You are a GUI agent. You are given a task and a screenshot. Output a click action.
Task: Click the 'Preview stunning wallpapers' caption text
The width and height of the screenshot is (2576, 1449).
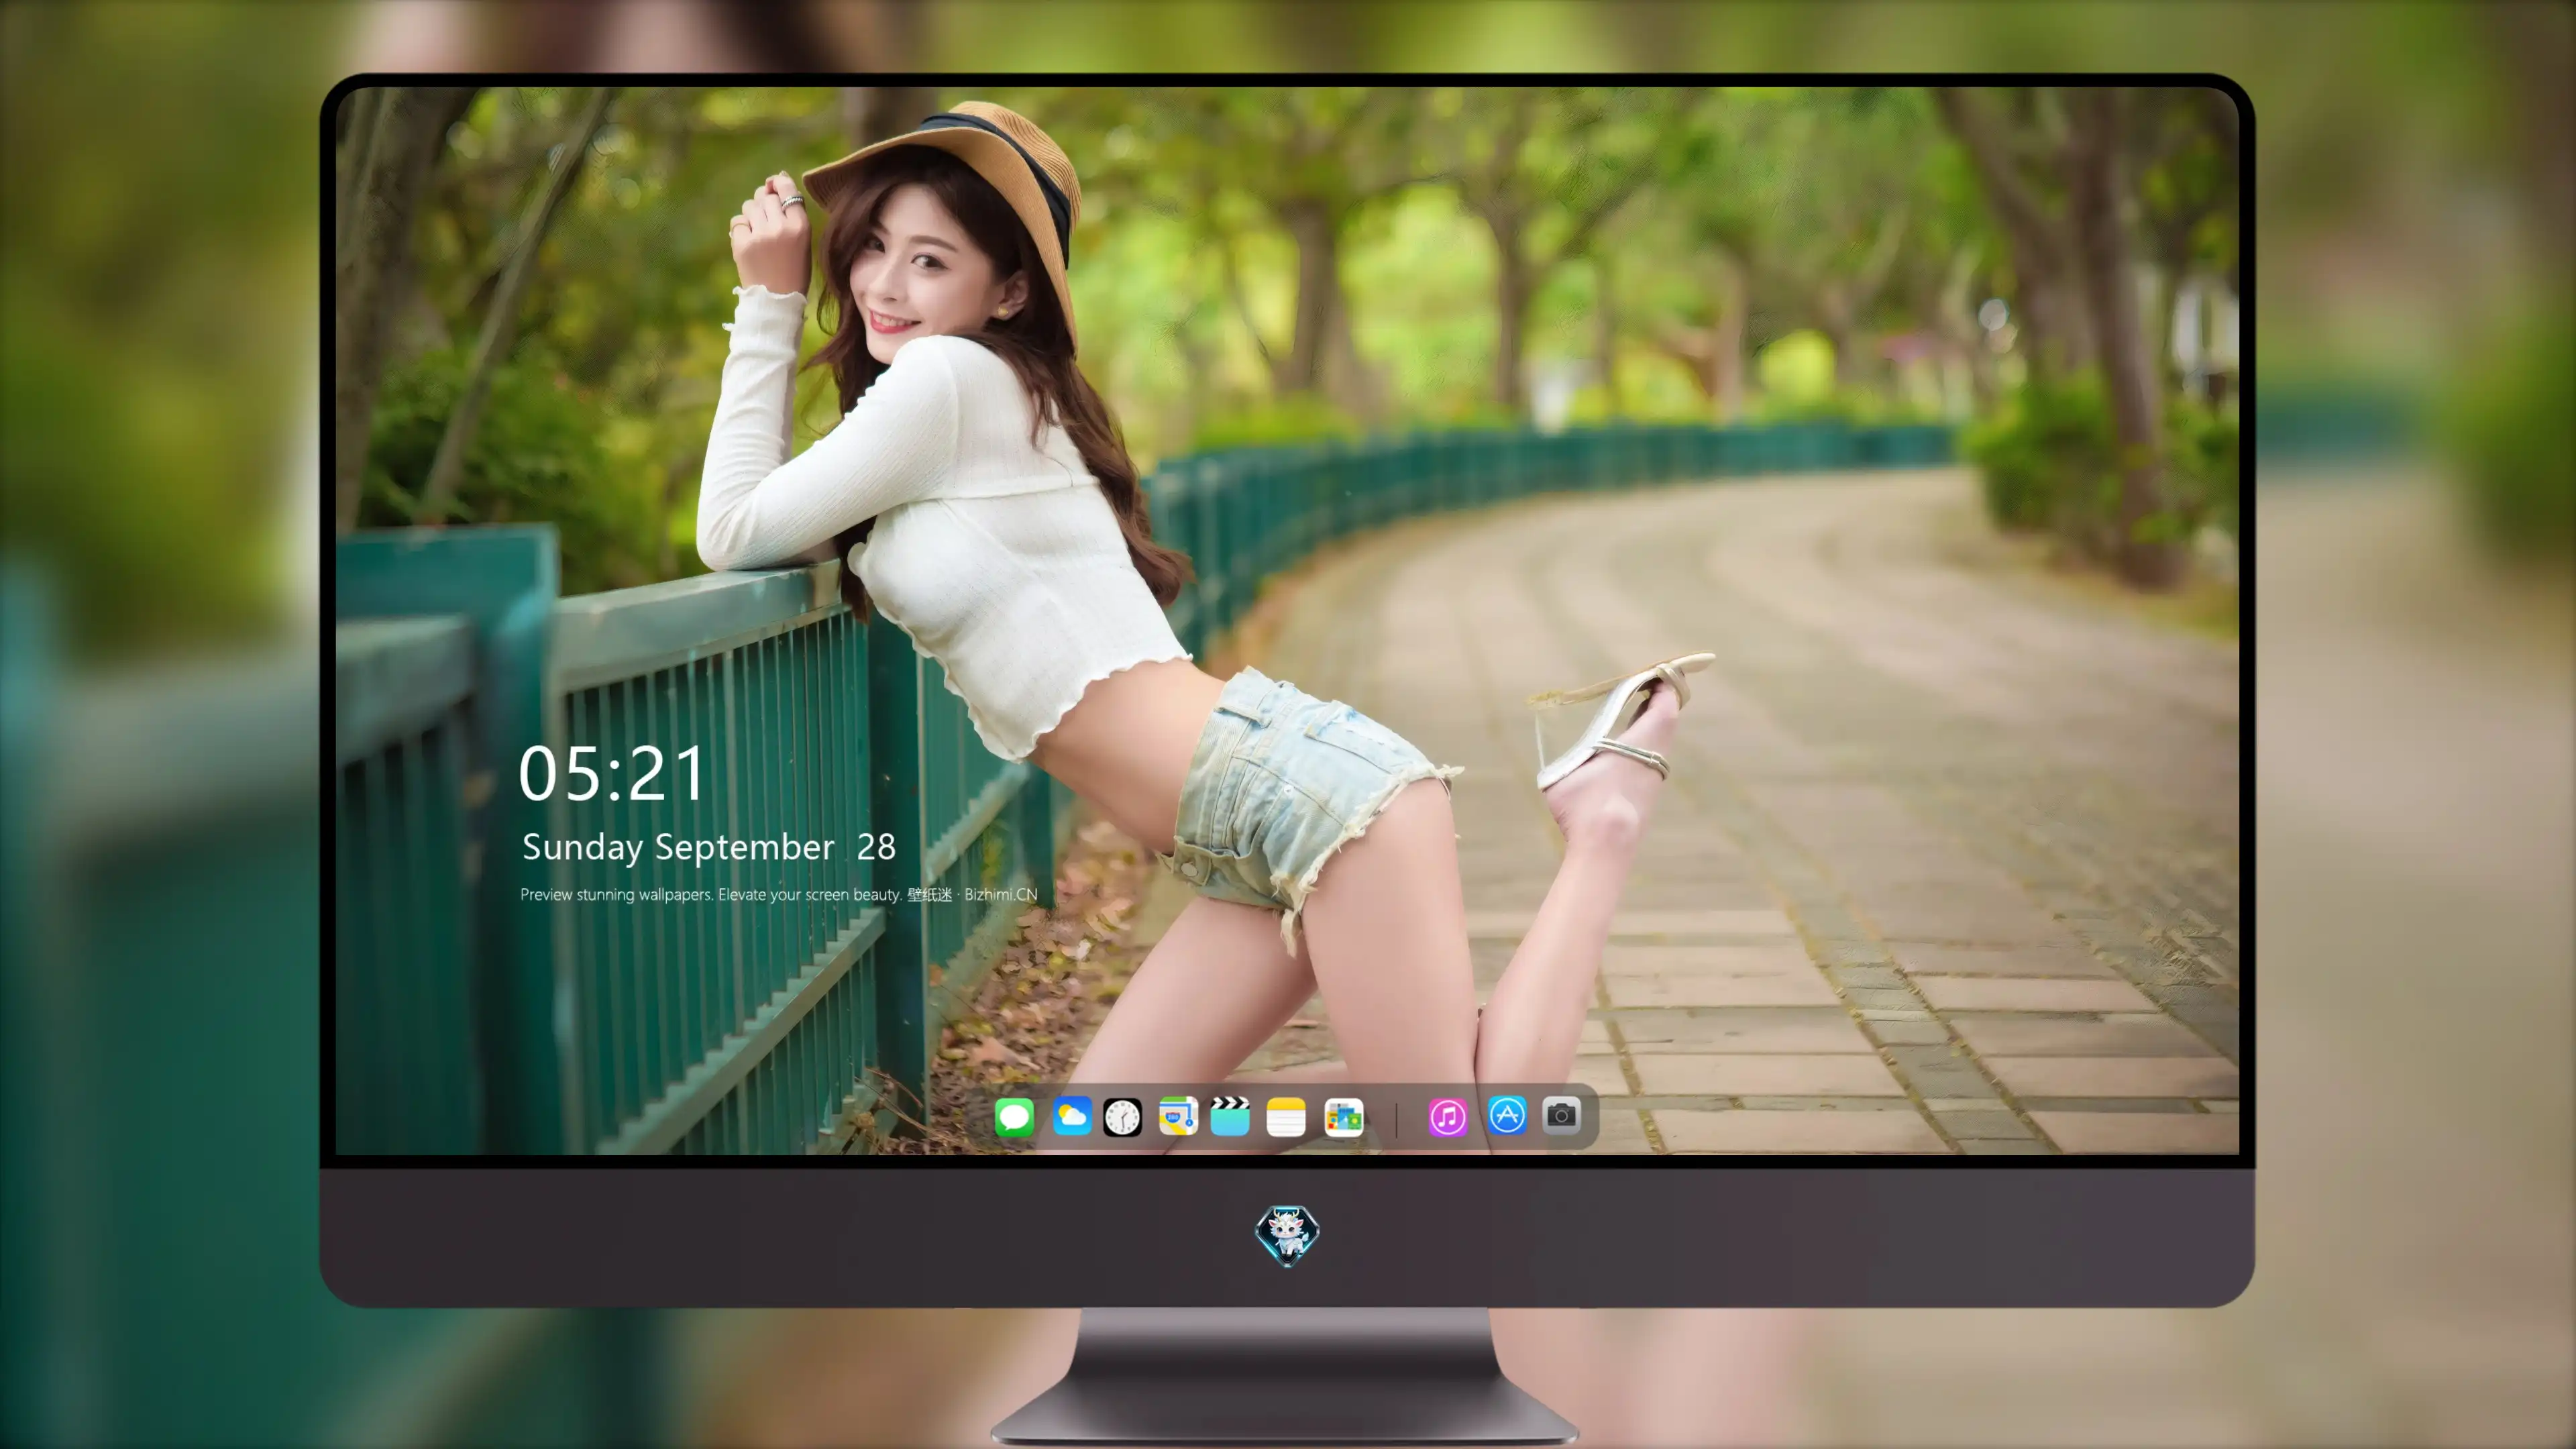coord(779,894)
